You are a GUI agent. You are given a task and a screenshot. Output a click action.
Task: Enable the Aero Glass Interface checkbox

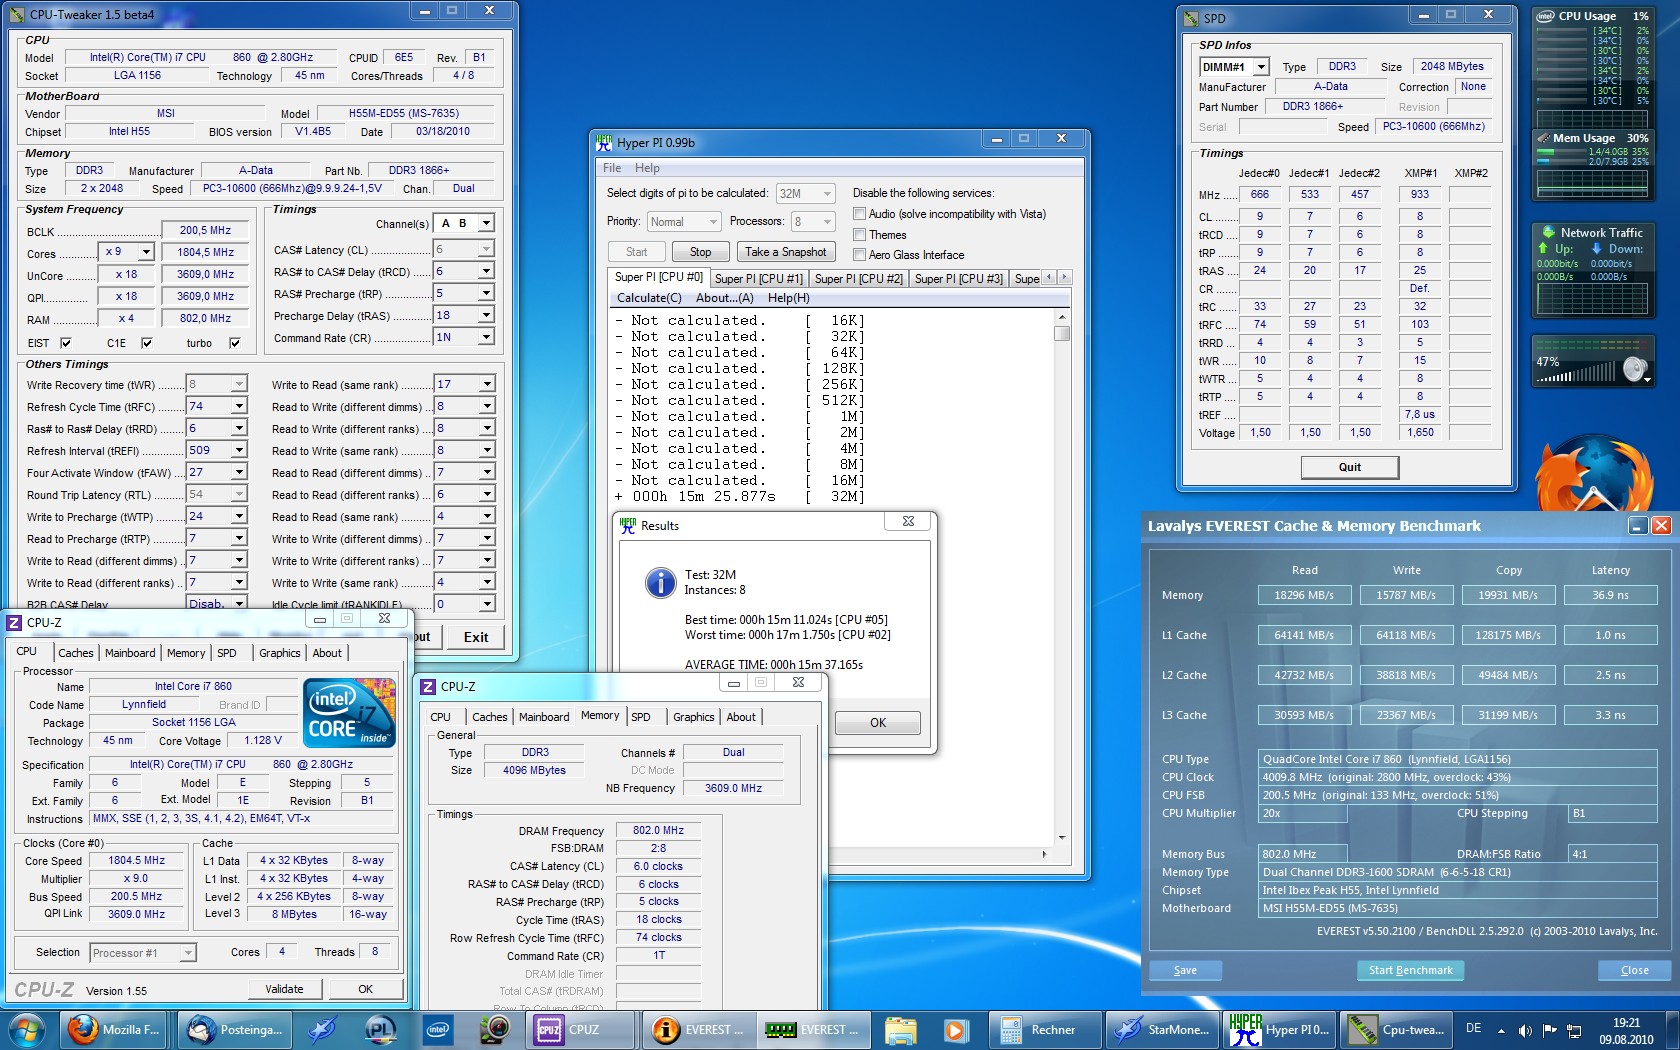(x=859, y=255)
